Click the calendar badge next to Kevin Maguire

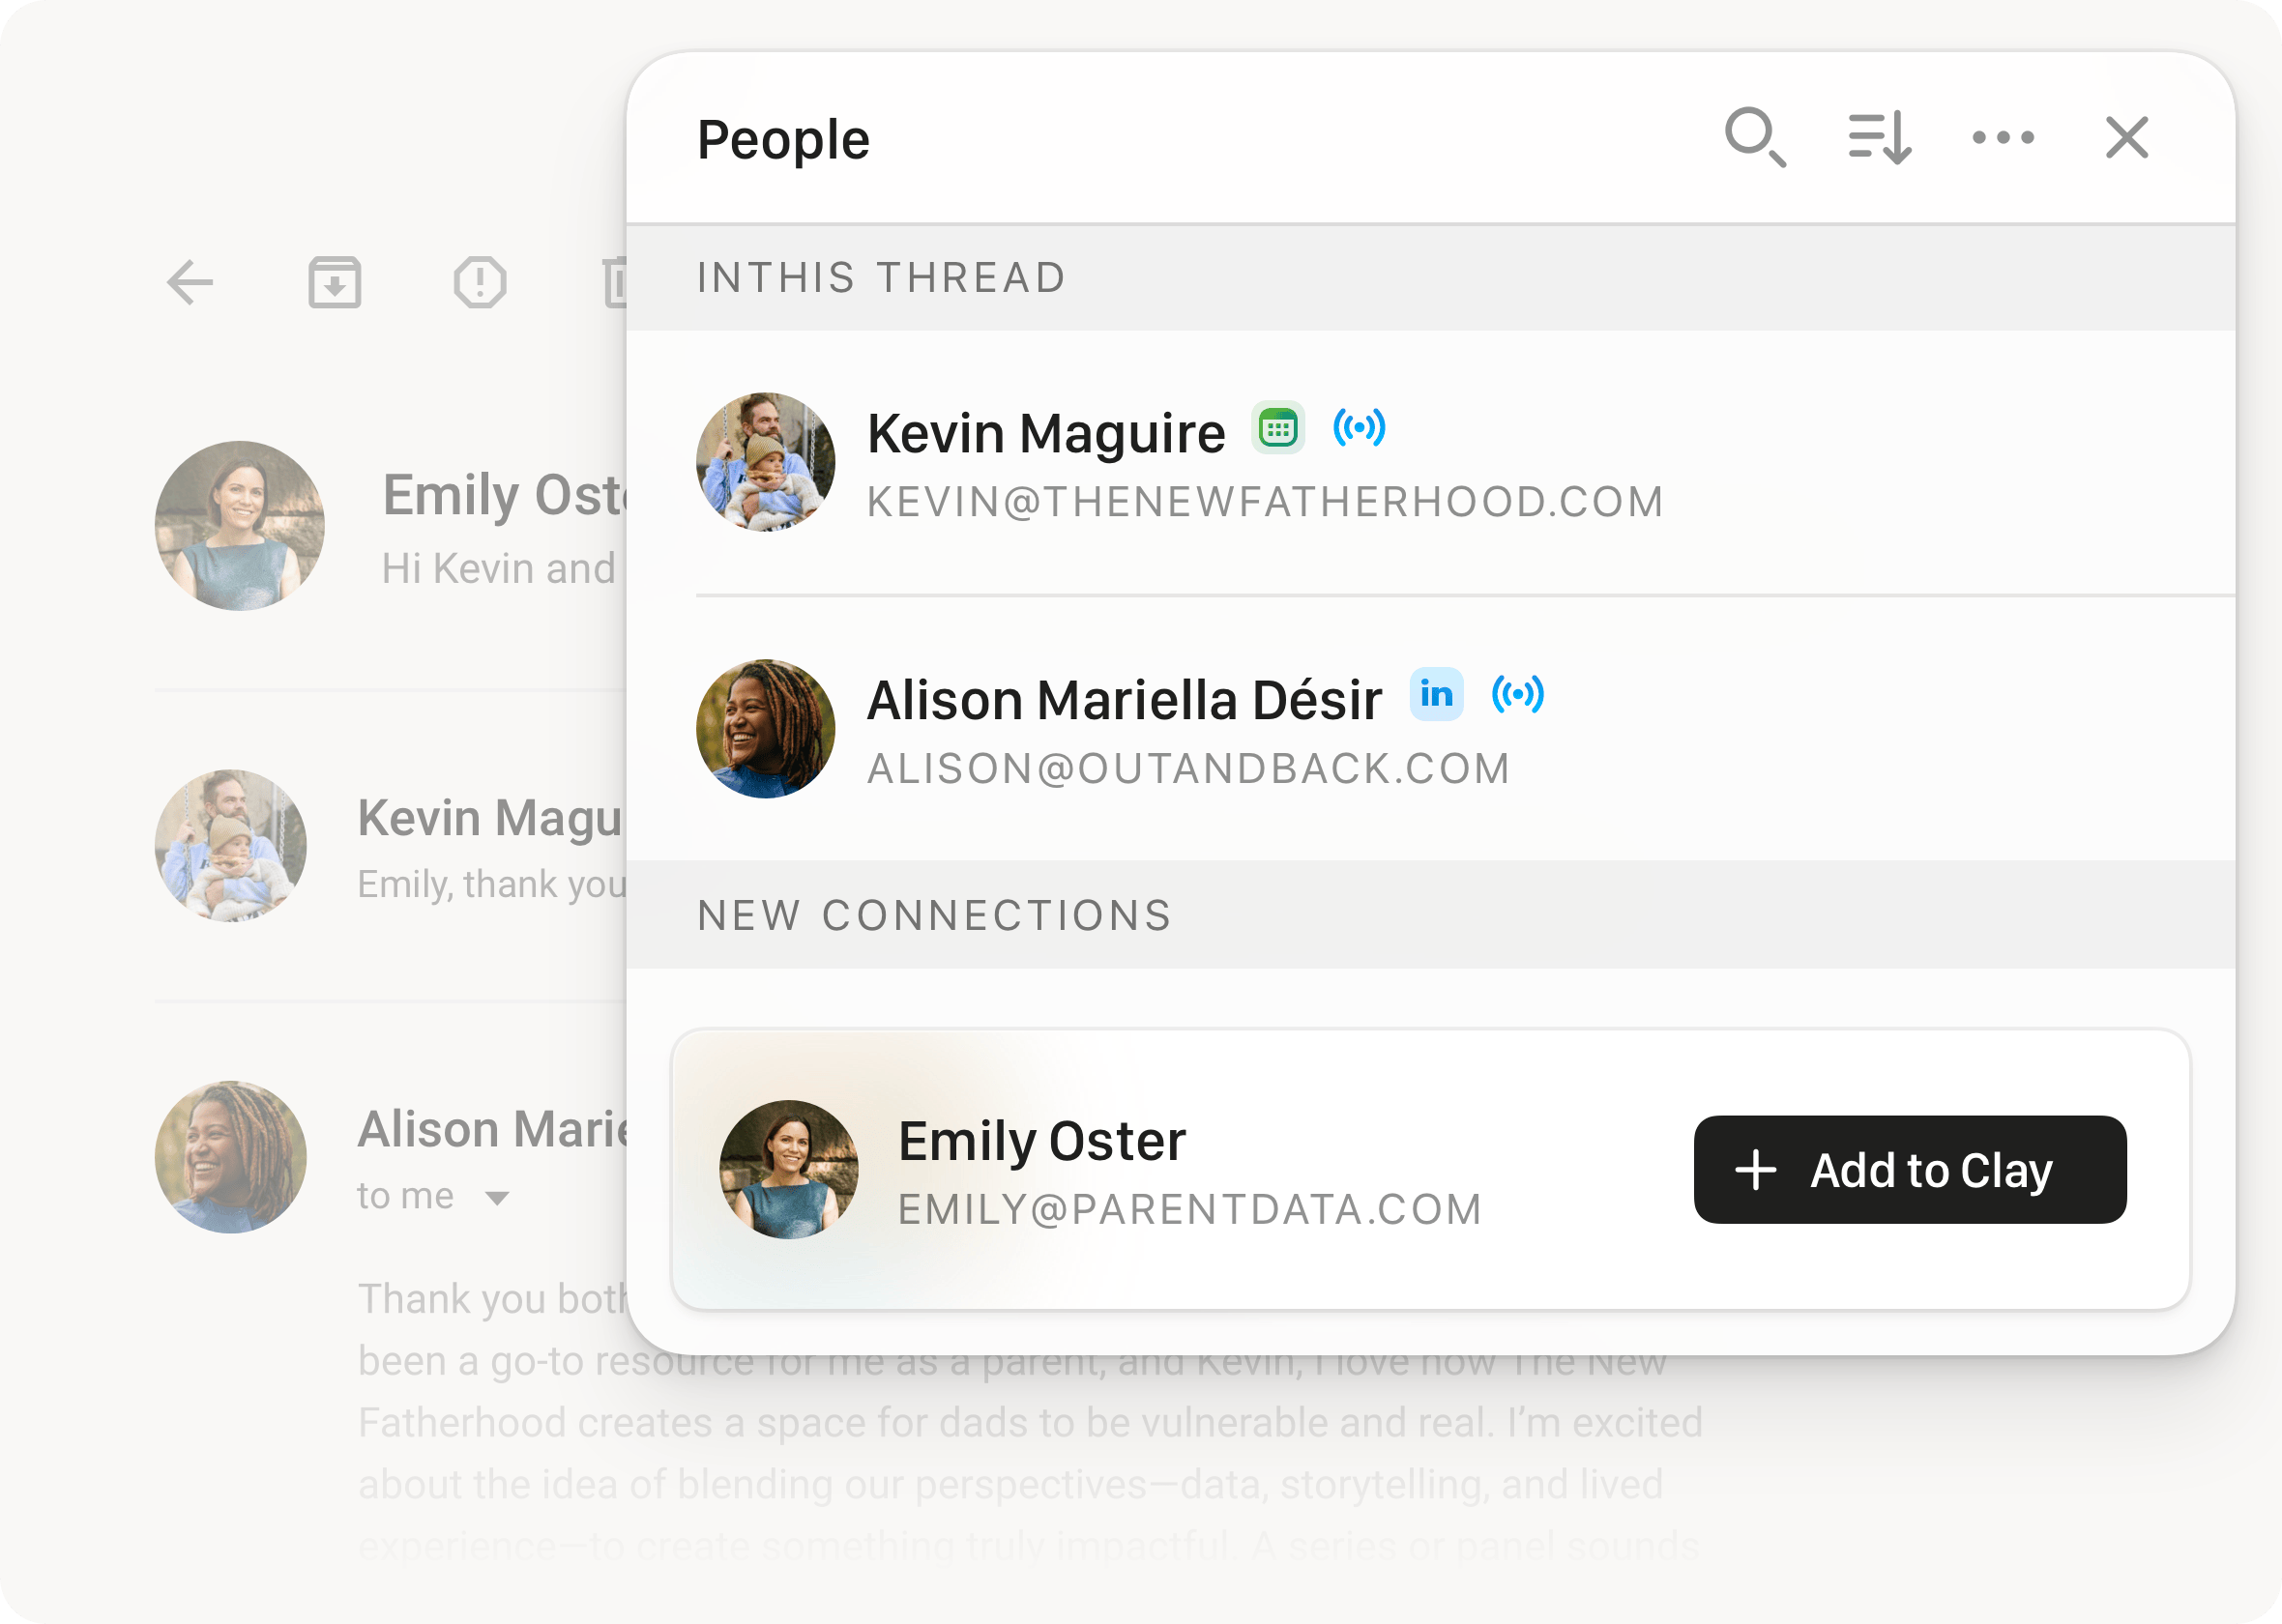pos(1278,428)
